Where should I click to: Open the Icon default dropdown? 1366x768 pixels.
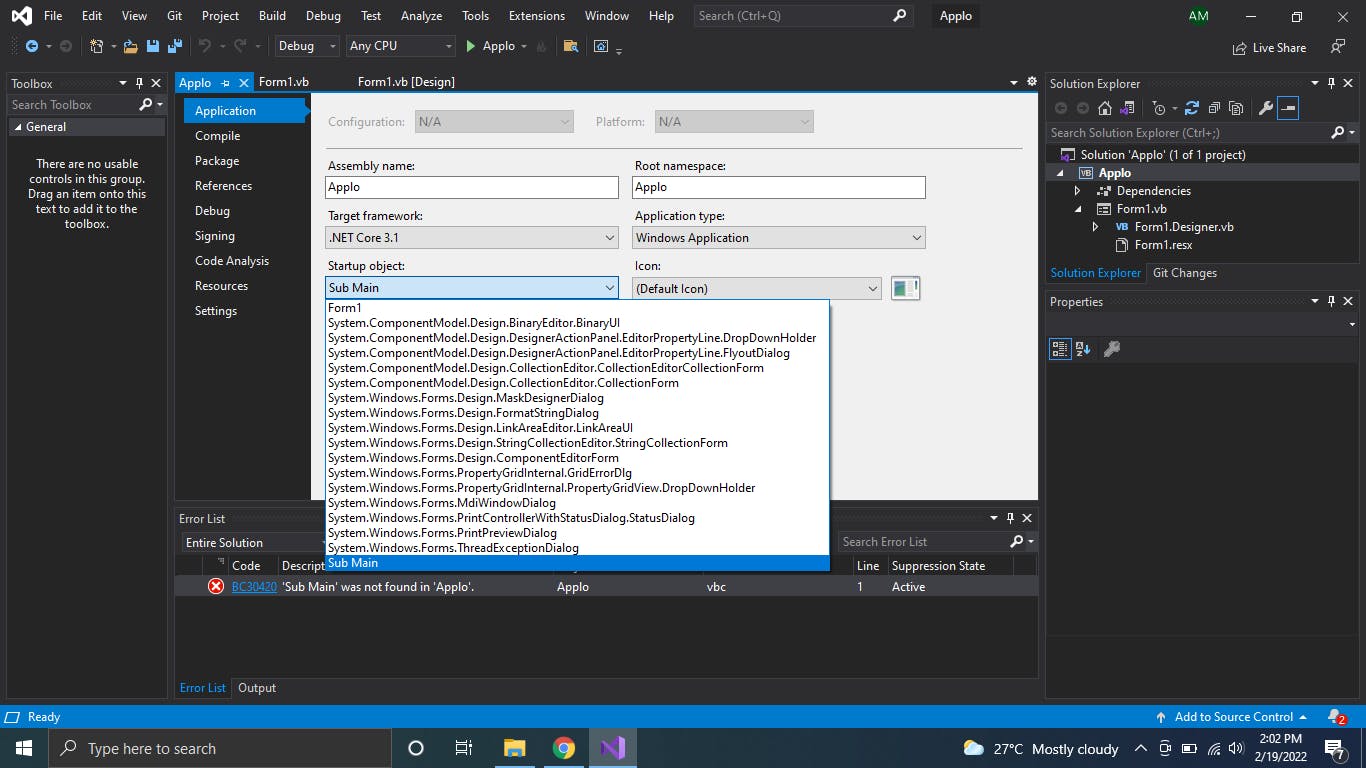coord(757,288)
